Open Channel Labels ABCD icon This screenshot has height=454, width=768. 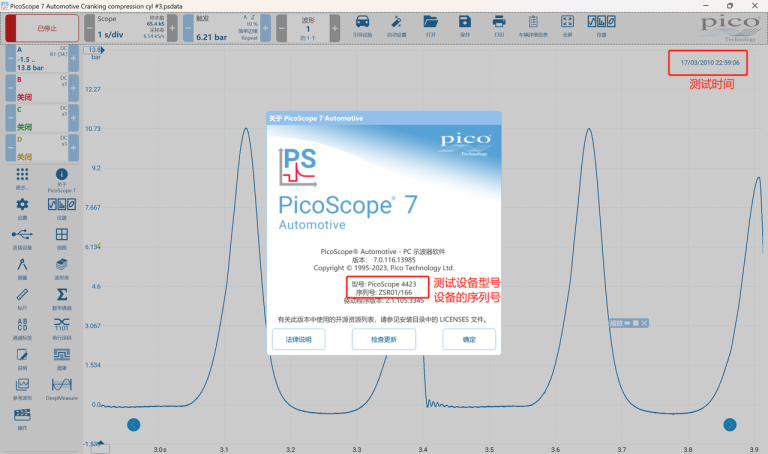(22, 328)
